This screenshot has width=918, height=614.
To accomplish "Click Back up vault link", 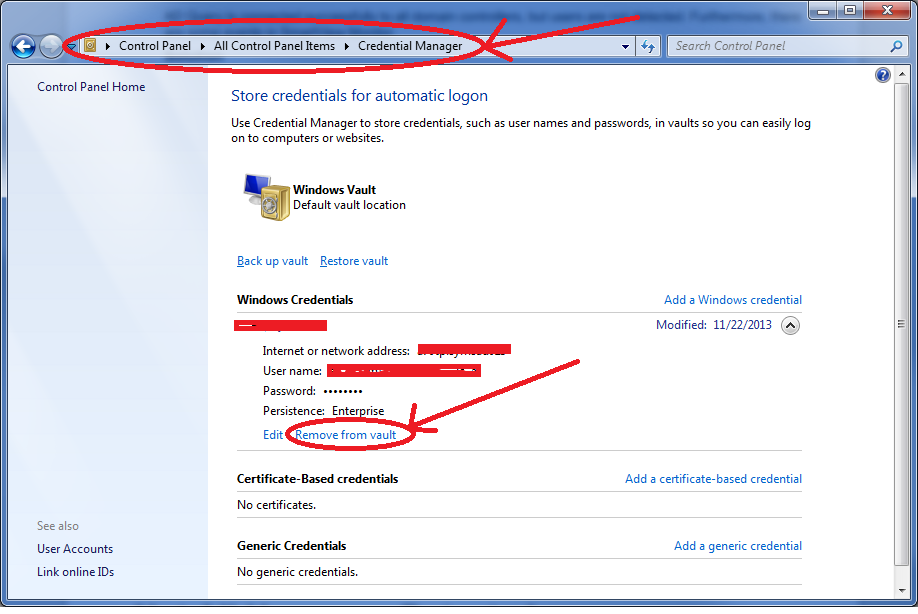I will [x=272, y=261].
